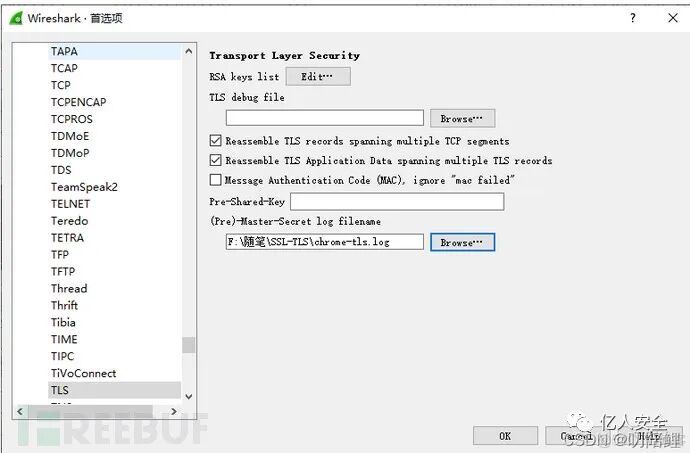Click the (Pre)-Master-Secret log filename label
The height and width of the screenshot is (453, 690).
click(x=295, y=221)
